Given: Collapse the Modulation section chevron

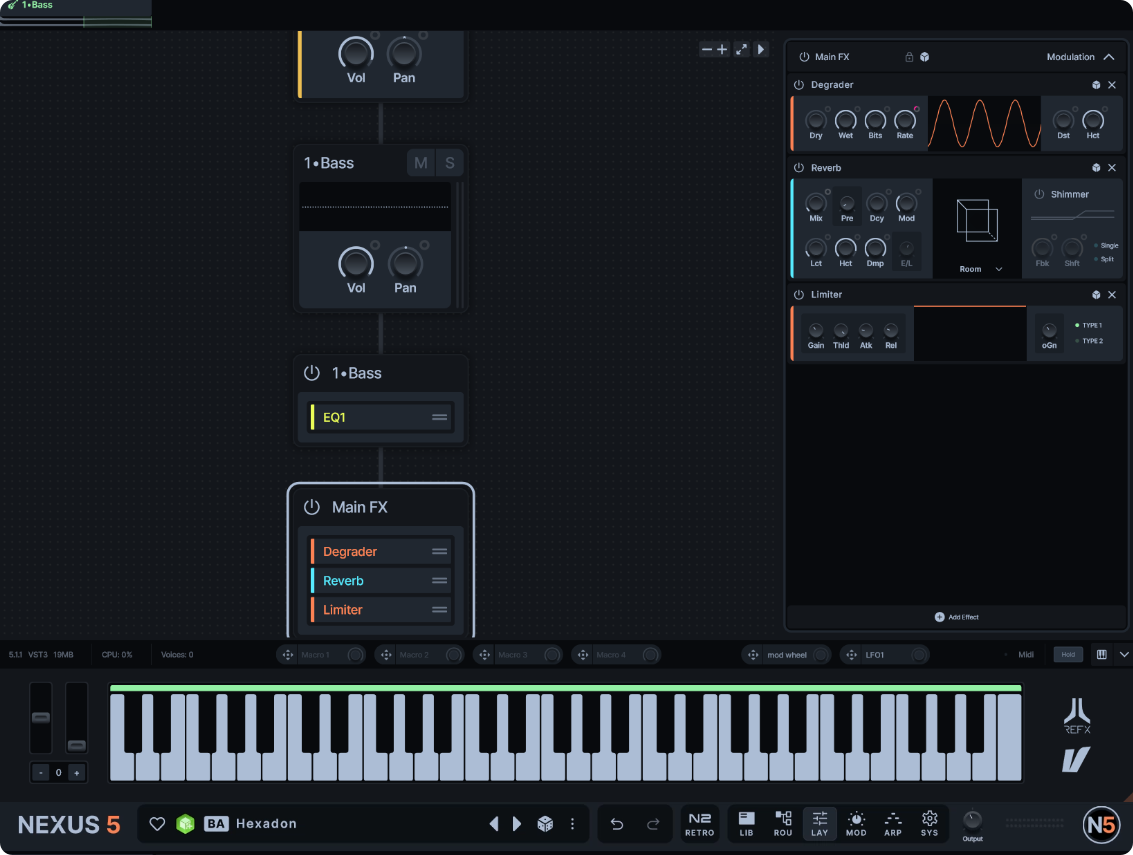Looking at the screenshot, I should pyautogui.click(x=1109, y=57).
